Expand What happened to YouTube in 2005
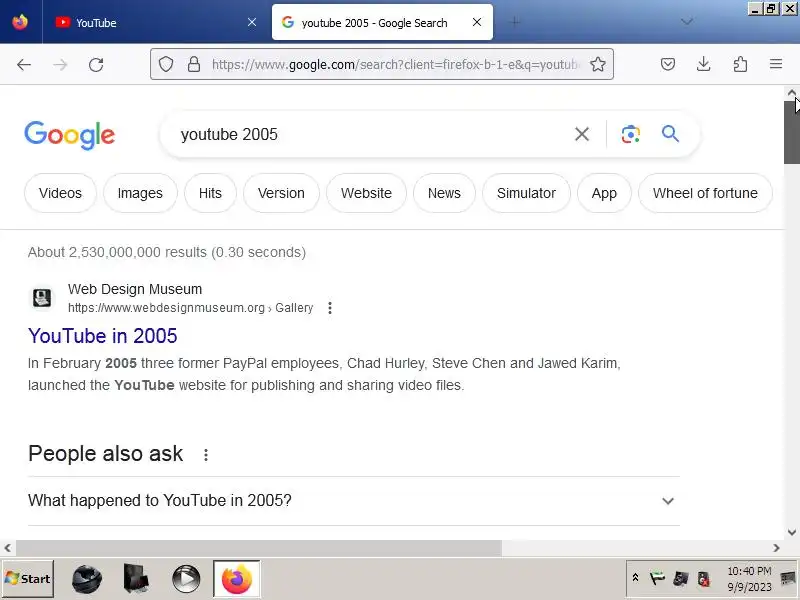800x600 pixels. [354, 501]
